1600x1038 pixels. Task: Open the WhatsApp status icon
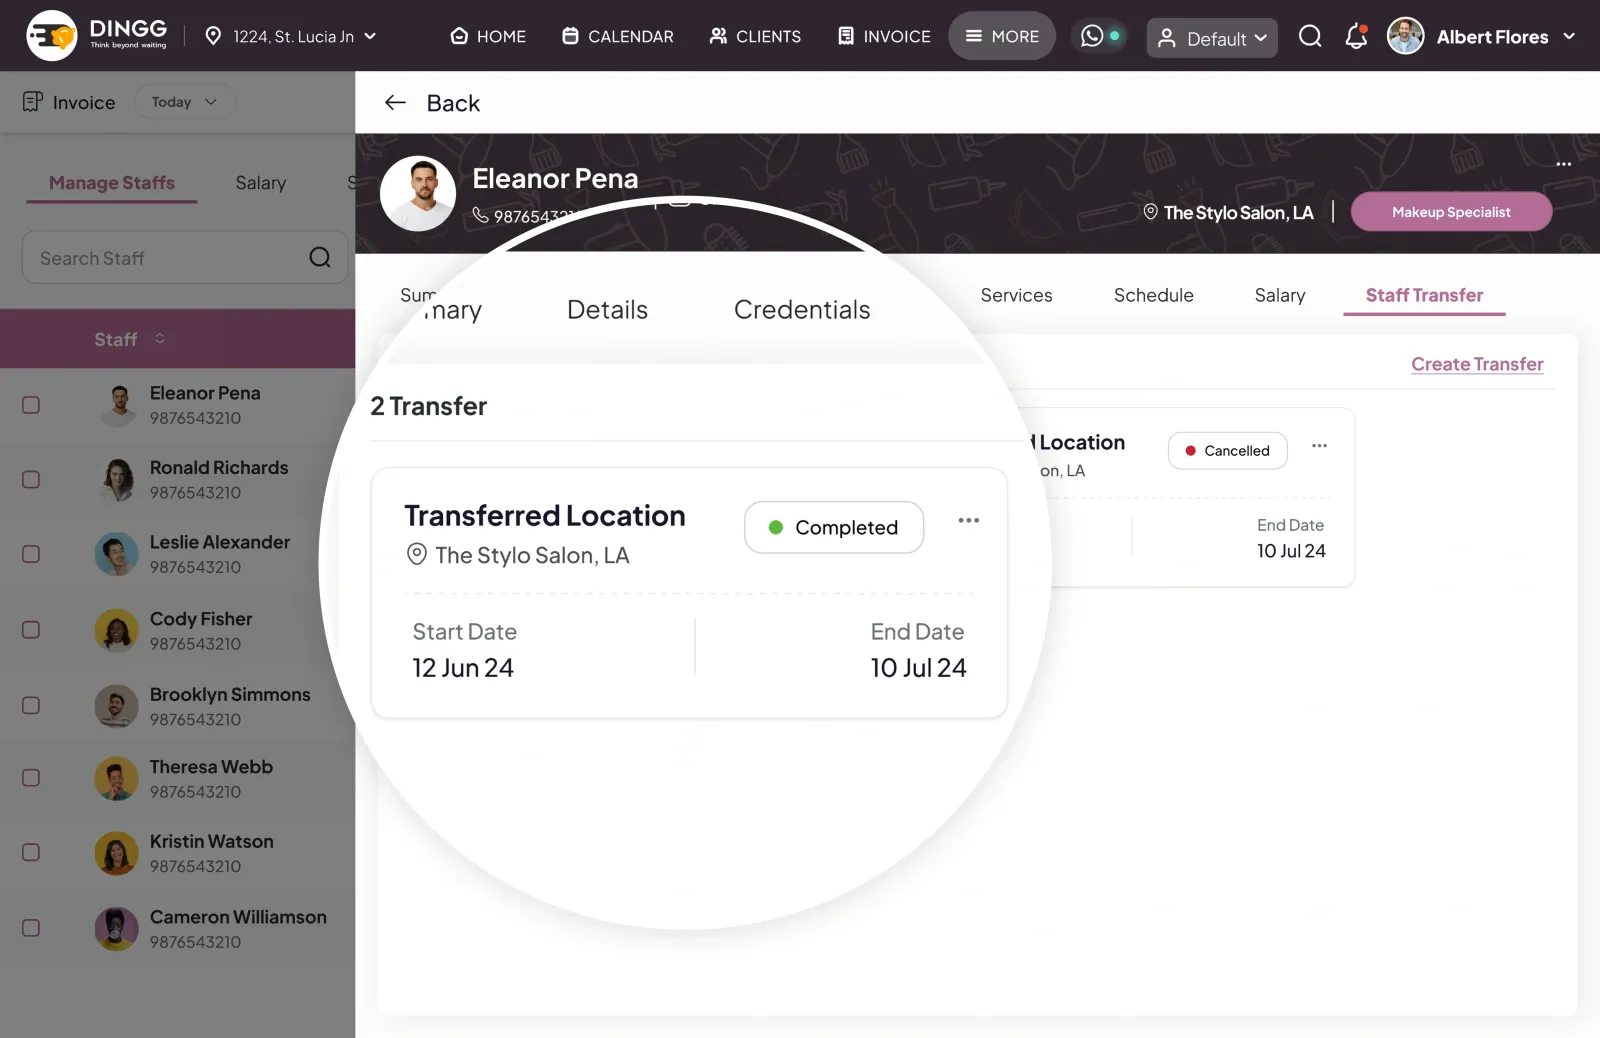click(x=1092, y=36)
